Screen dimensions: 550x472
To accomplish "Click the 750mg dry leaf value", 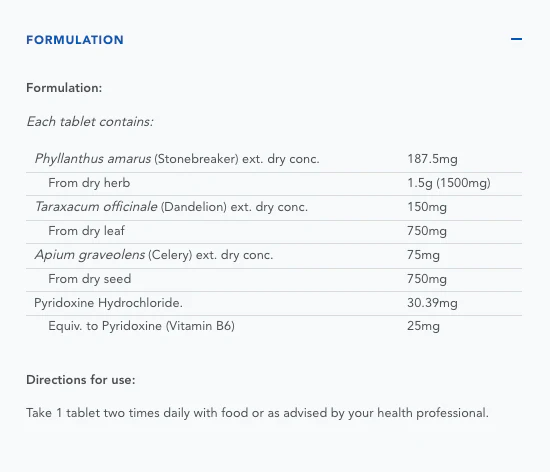I will pyautogui.click(x=427, y=231).
